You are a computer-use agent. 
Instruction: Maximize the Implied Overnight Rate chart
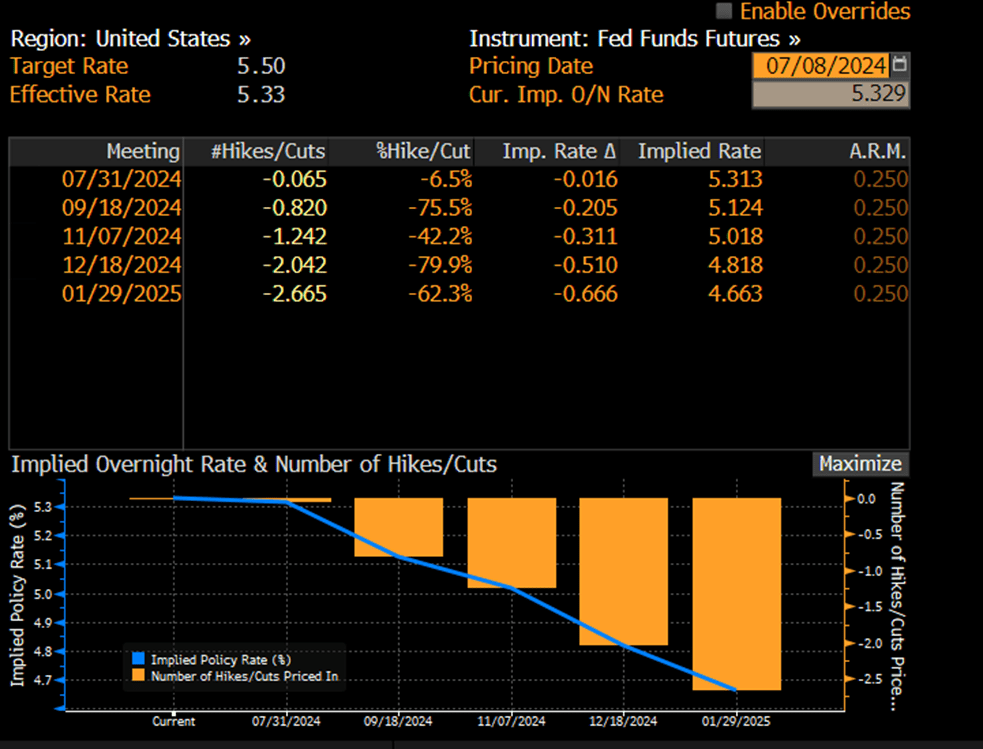click(860, 464)
